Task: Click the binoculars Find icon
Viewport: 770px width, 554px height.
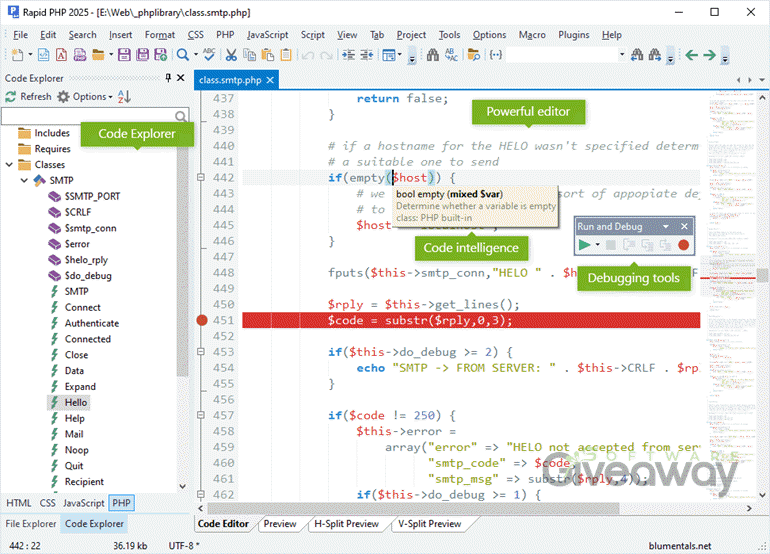Action: 433,55
